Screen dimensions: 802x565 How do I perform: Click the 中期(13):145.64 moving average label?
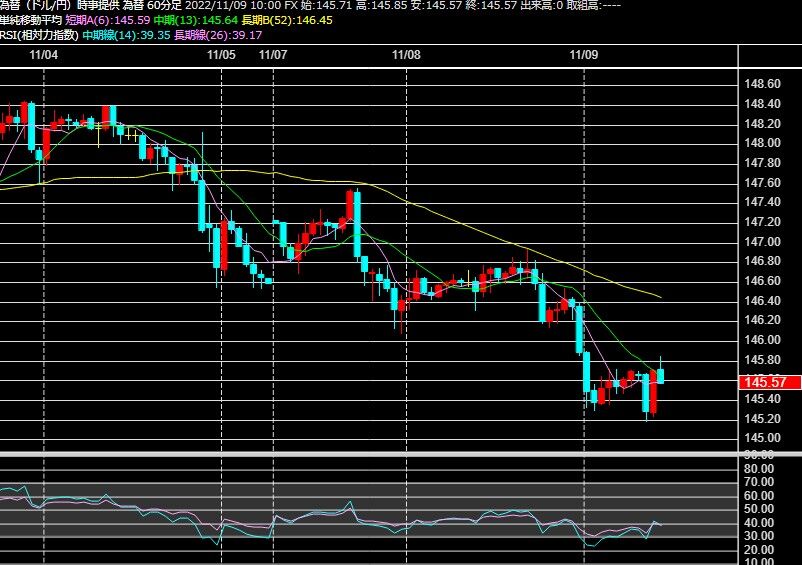tap(195, 20)
